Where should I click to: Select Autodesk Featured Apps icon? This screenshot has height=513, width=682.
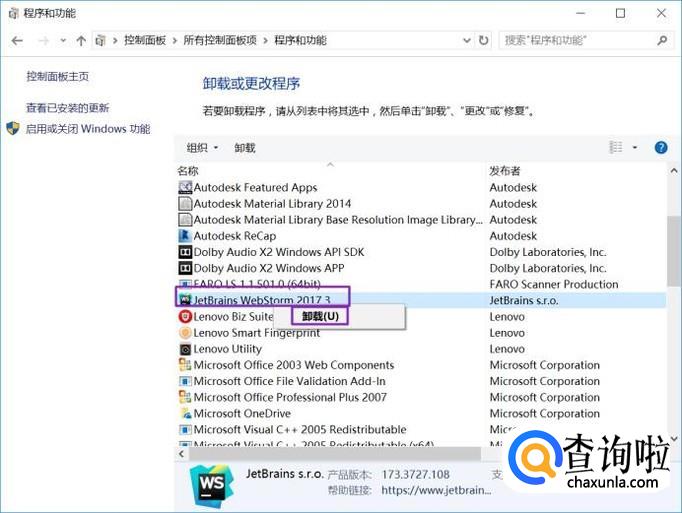(x=185, y=188)
